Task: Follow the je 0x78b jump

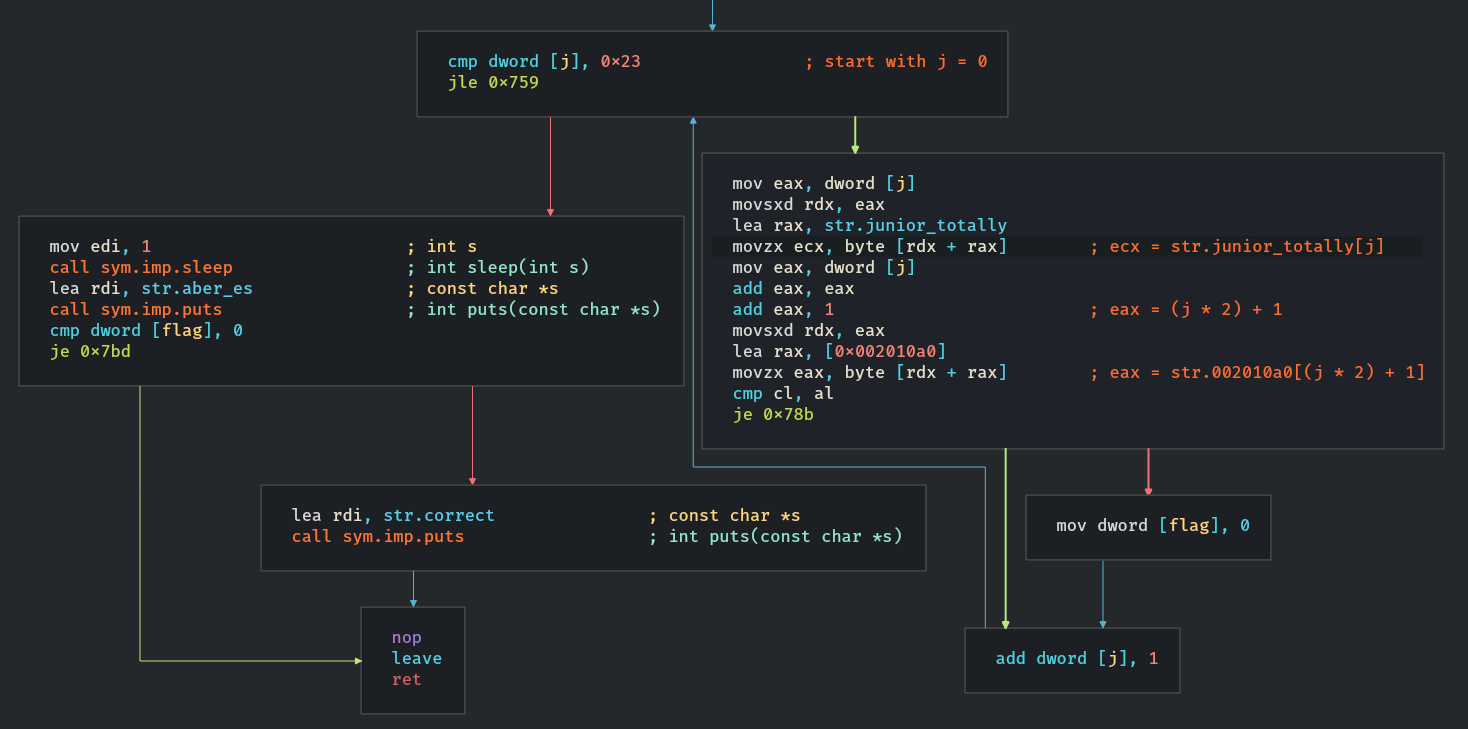Action: point(773,414)
